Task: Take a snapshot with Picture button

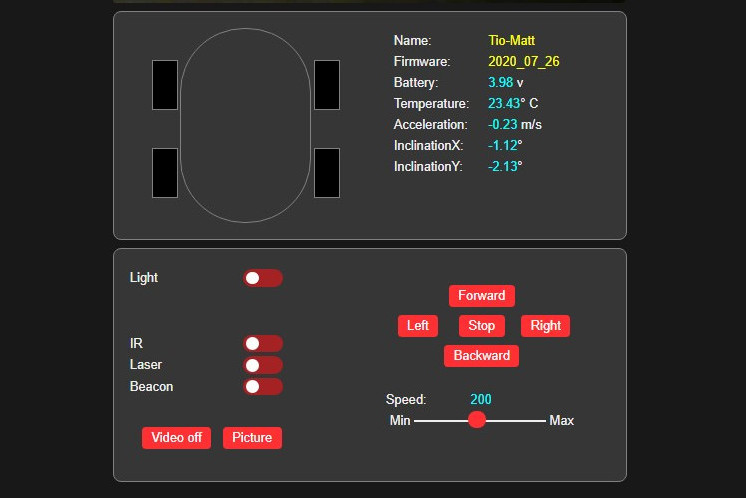Action: (252, 438)
